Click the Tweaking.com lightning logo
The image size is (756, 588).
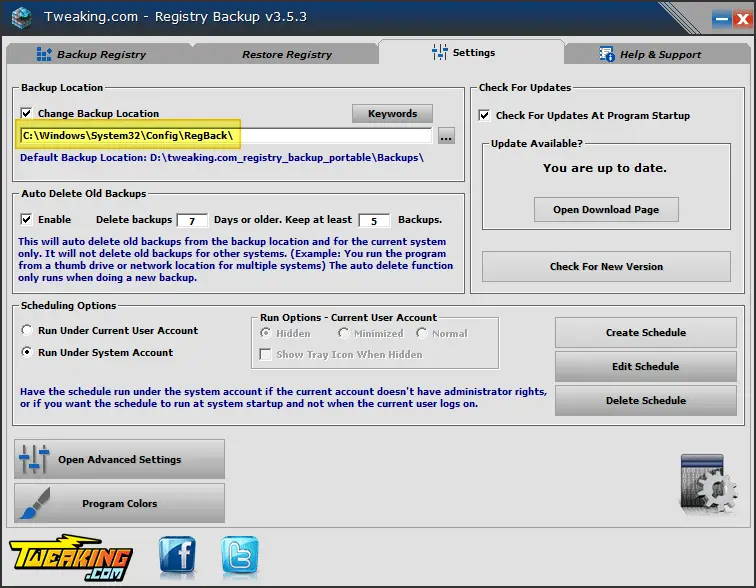(71, 557)
